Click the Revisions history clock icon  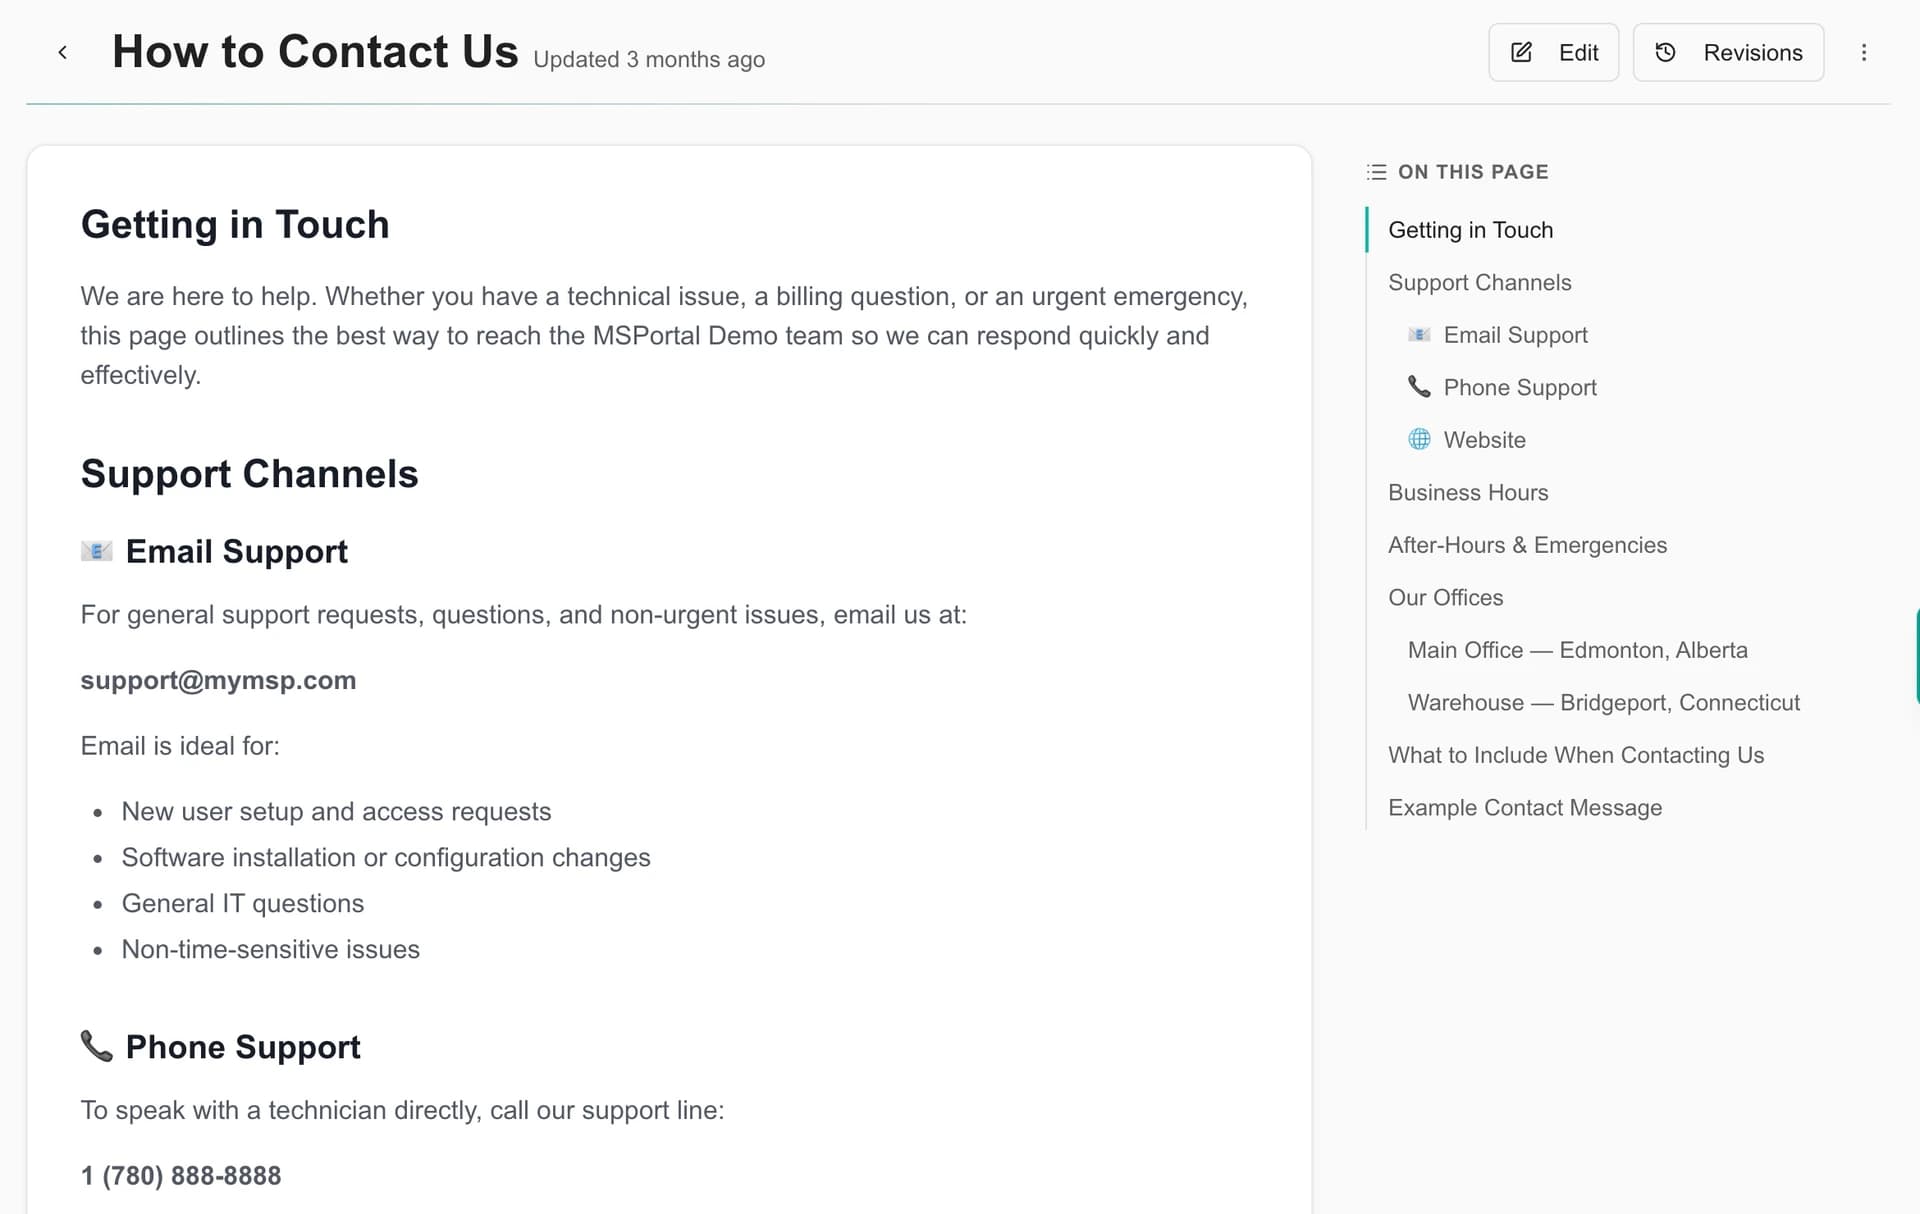coord(1665,52)
